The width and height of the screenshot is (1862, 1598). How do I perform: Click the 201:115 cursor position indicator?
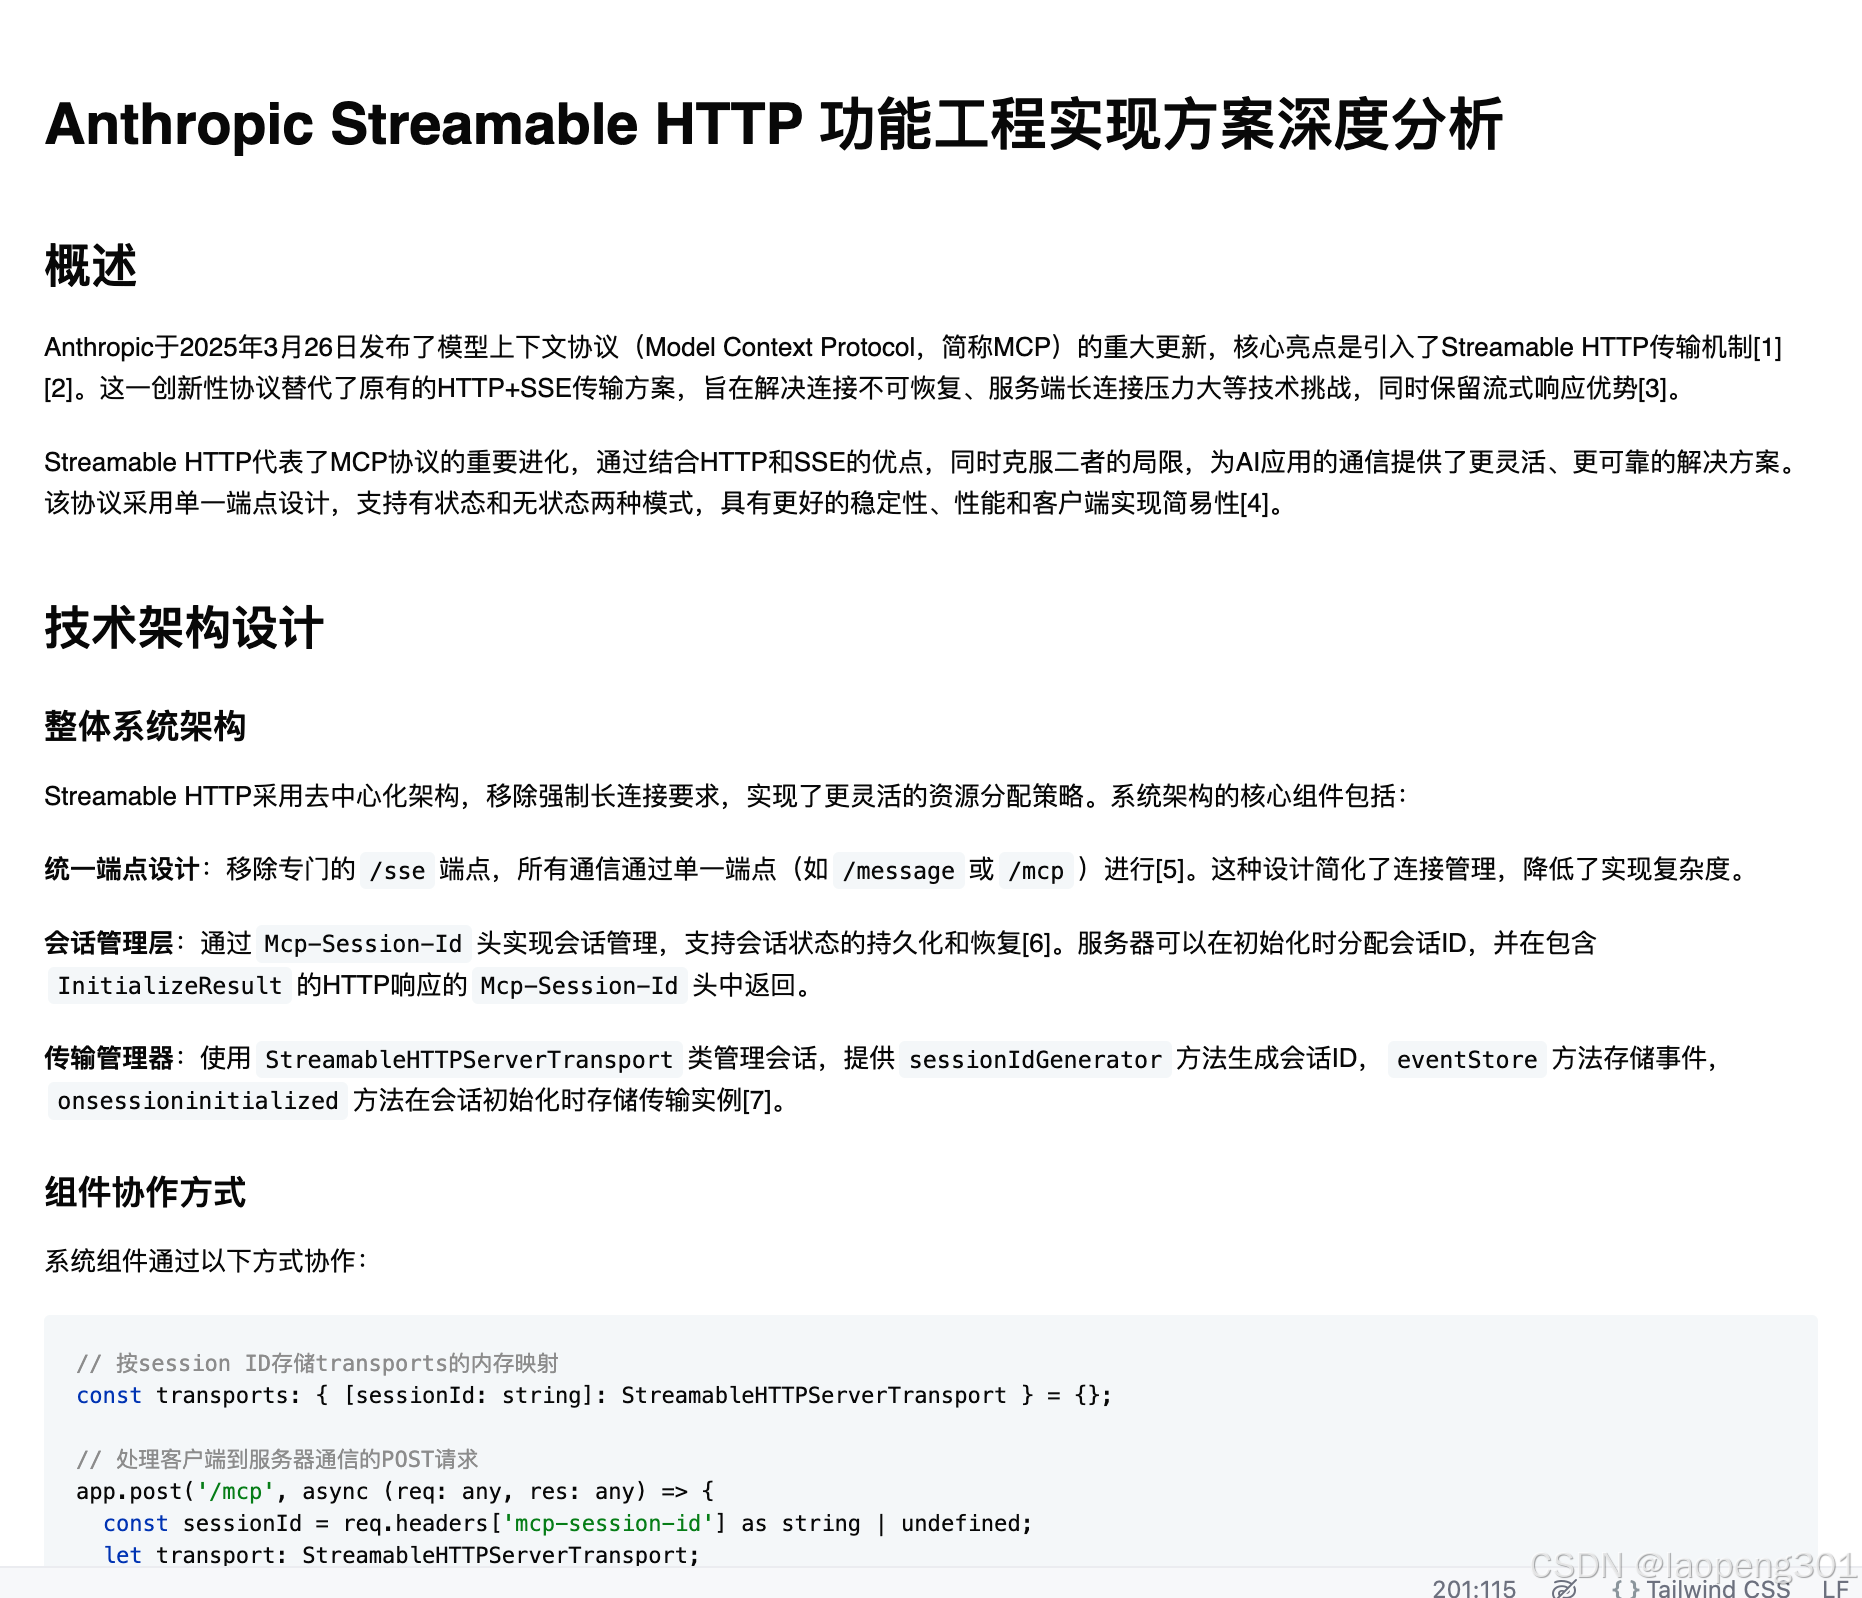1474,1588
